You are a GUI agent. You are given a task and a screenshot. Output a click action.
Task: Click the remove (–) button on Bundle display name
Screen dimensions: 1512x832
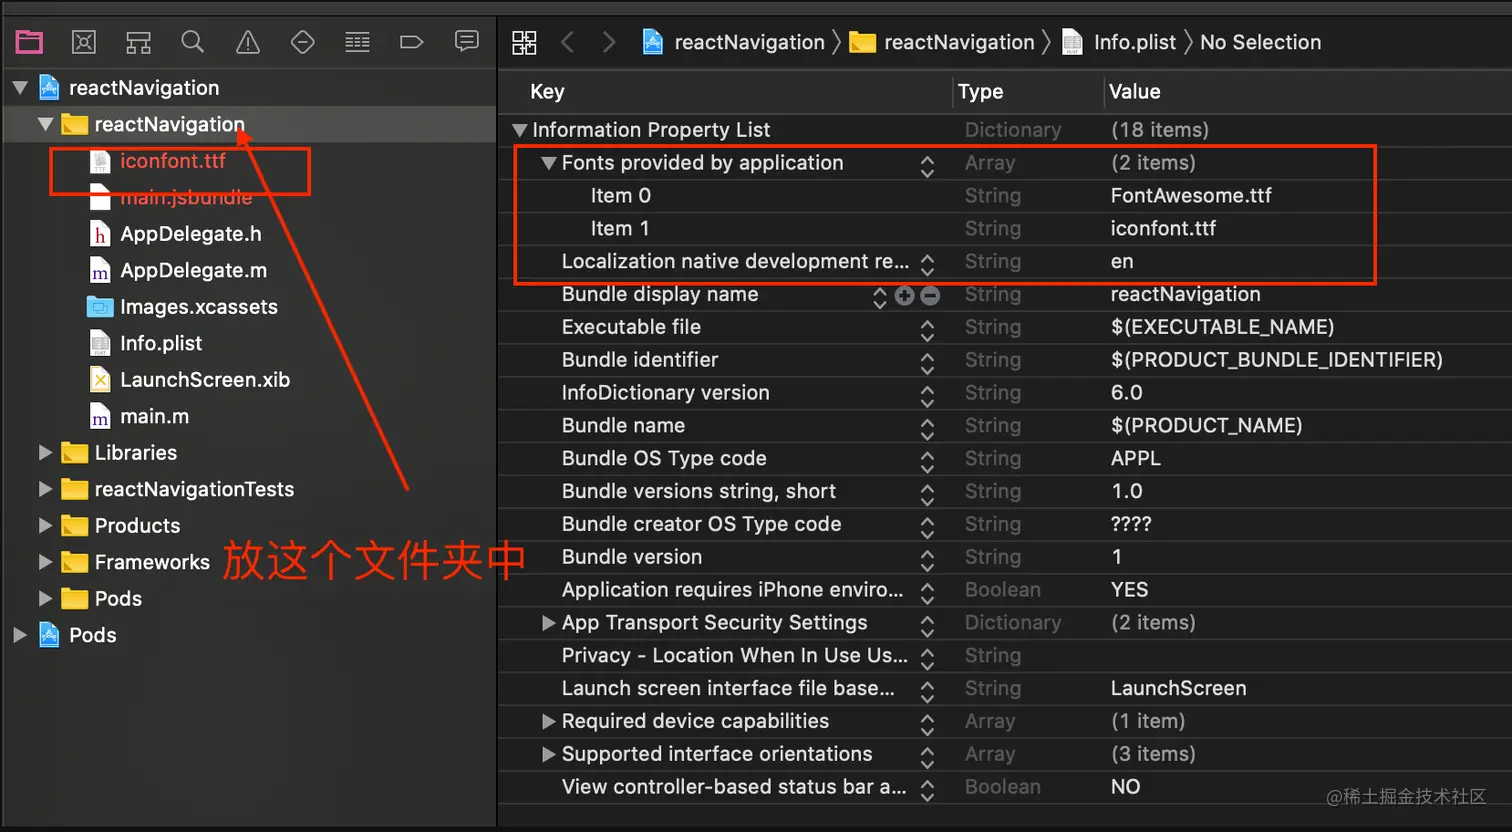click(x=930, y=295)
